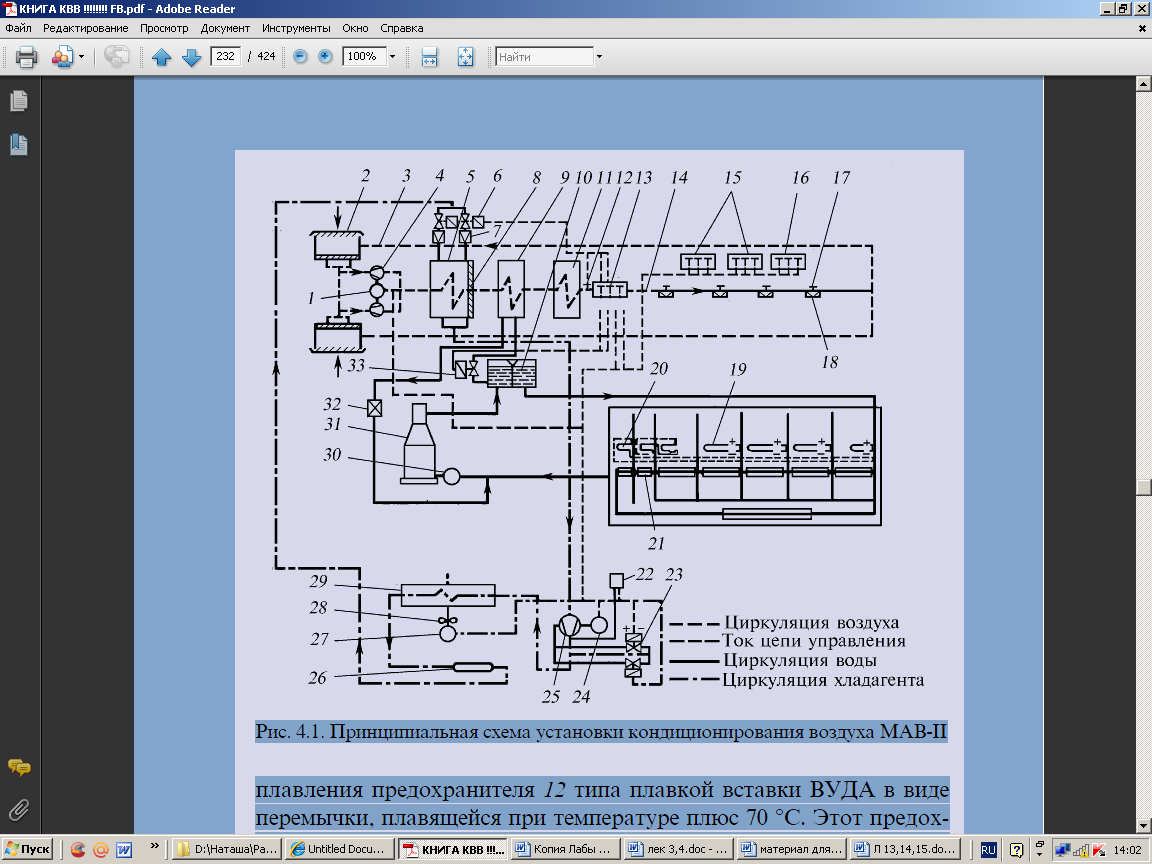Open the Редактирование menu

85,28
